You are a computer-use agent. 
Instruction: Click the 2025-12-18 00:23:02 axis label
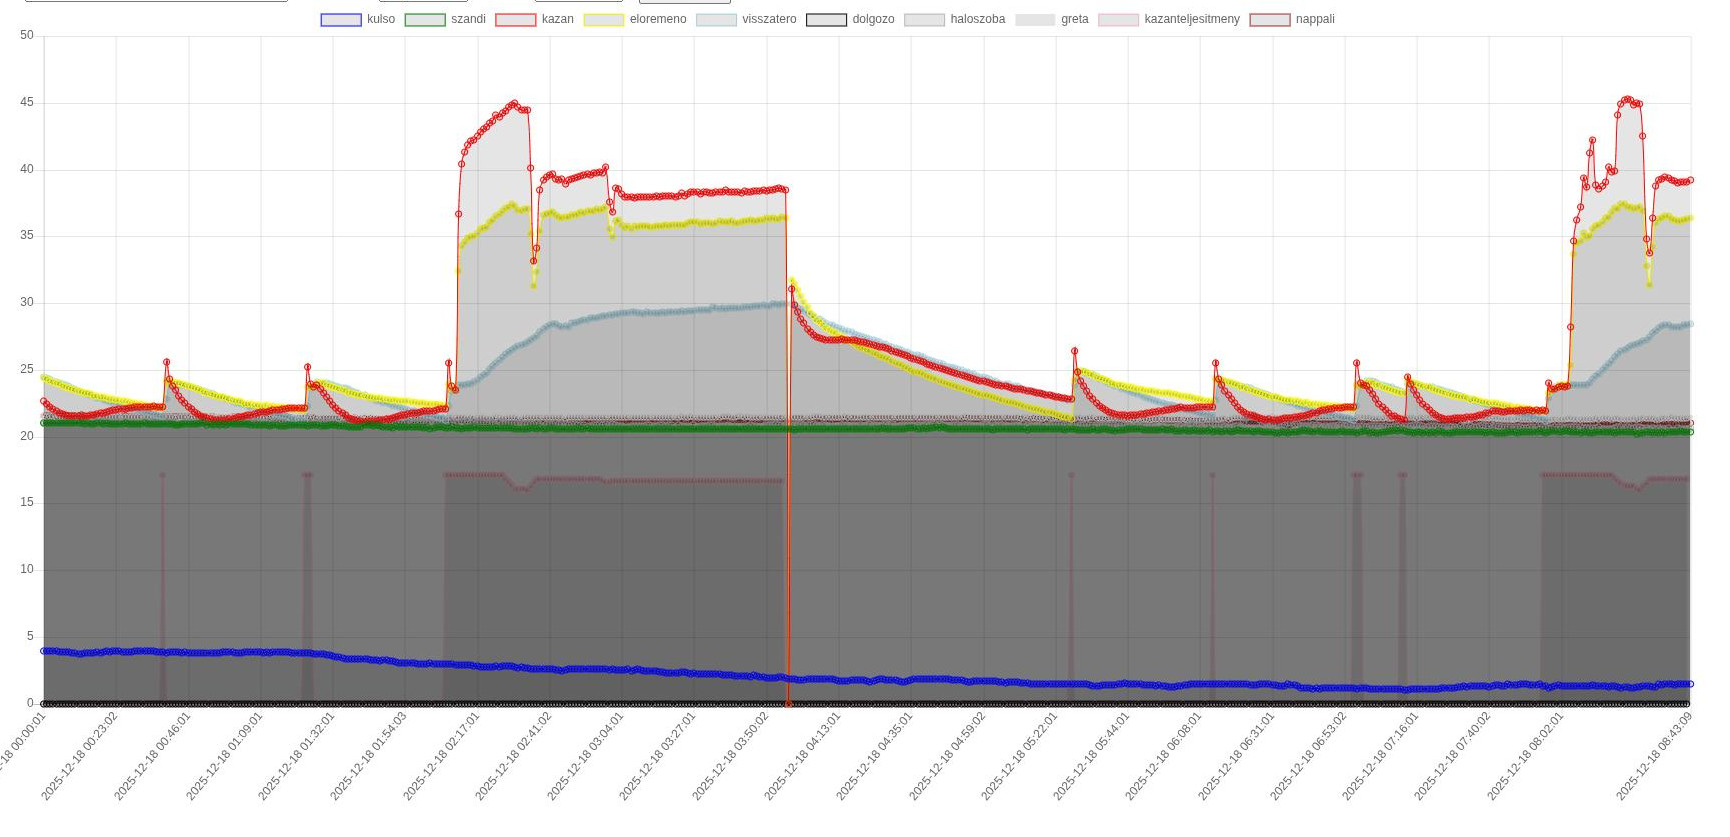pos(81,755)
